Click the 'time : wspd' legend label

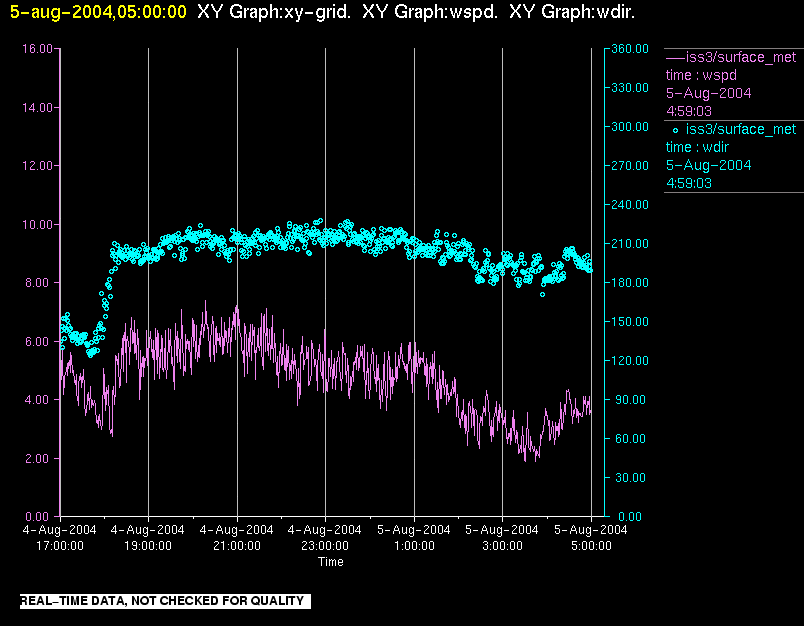pyautogui.click(x=701, y=75)
